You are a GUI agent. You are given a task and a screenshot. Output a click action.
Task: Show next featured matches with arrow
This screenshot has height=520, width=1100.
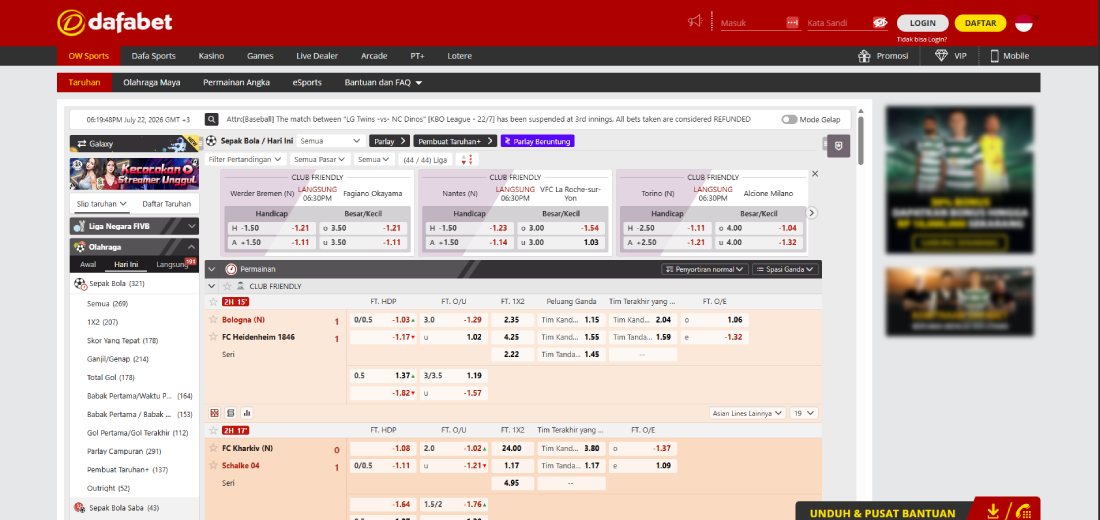tap(812, 213)
